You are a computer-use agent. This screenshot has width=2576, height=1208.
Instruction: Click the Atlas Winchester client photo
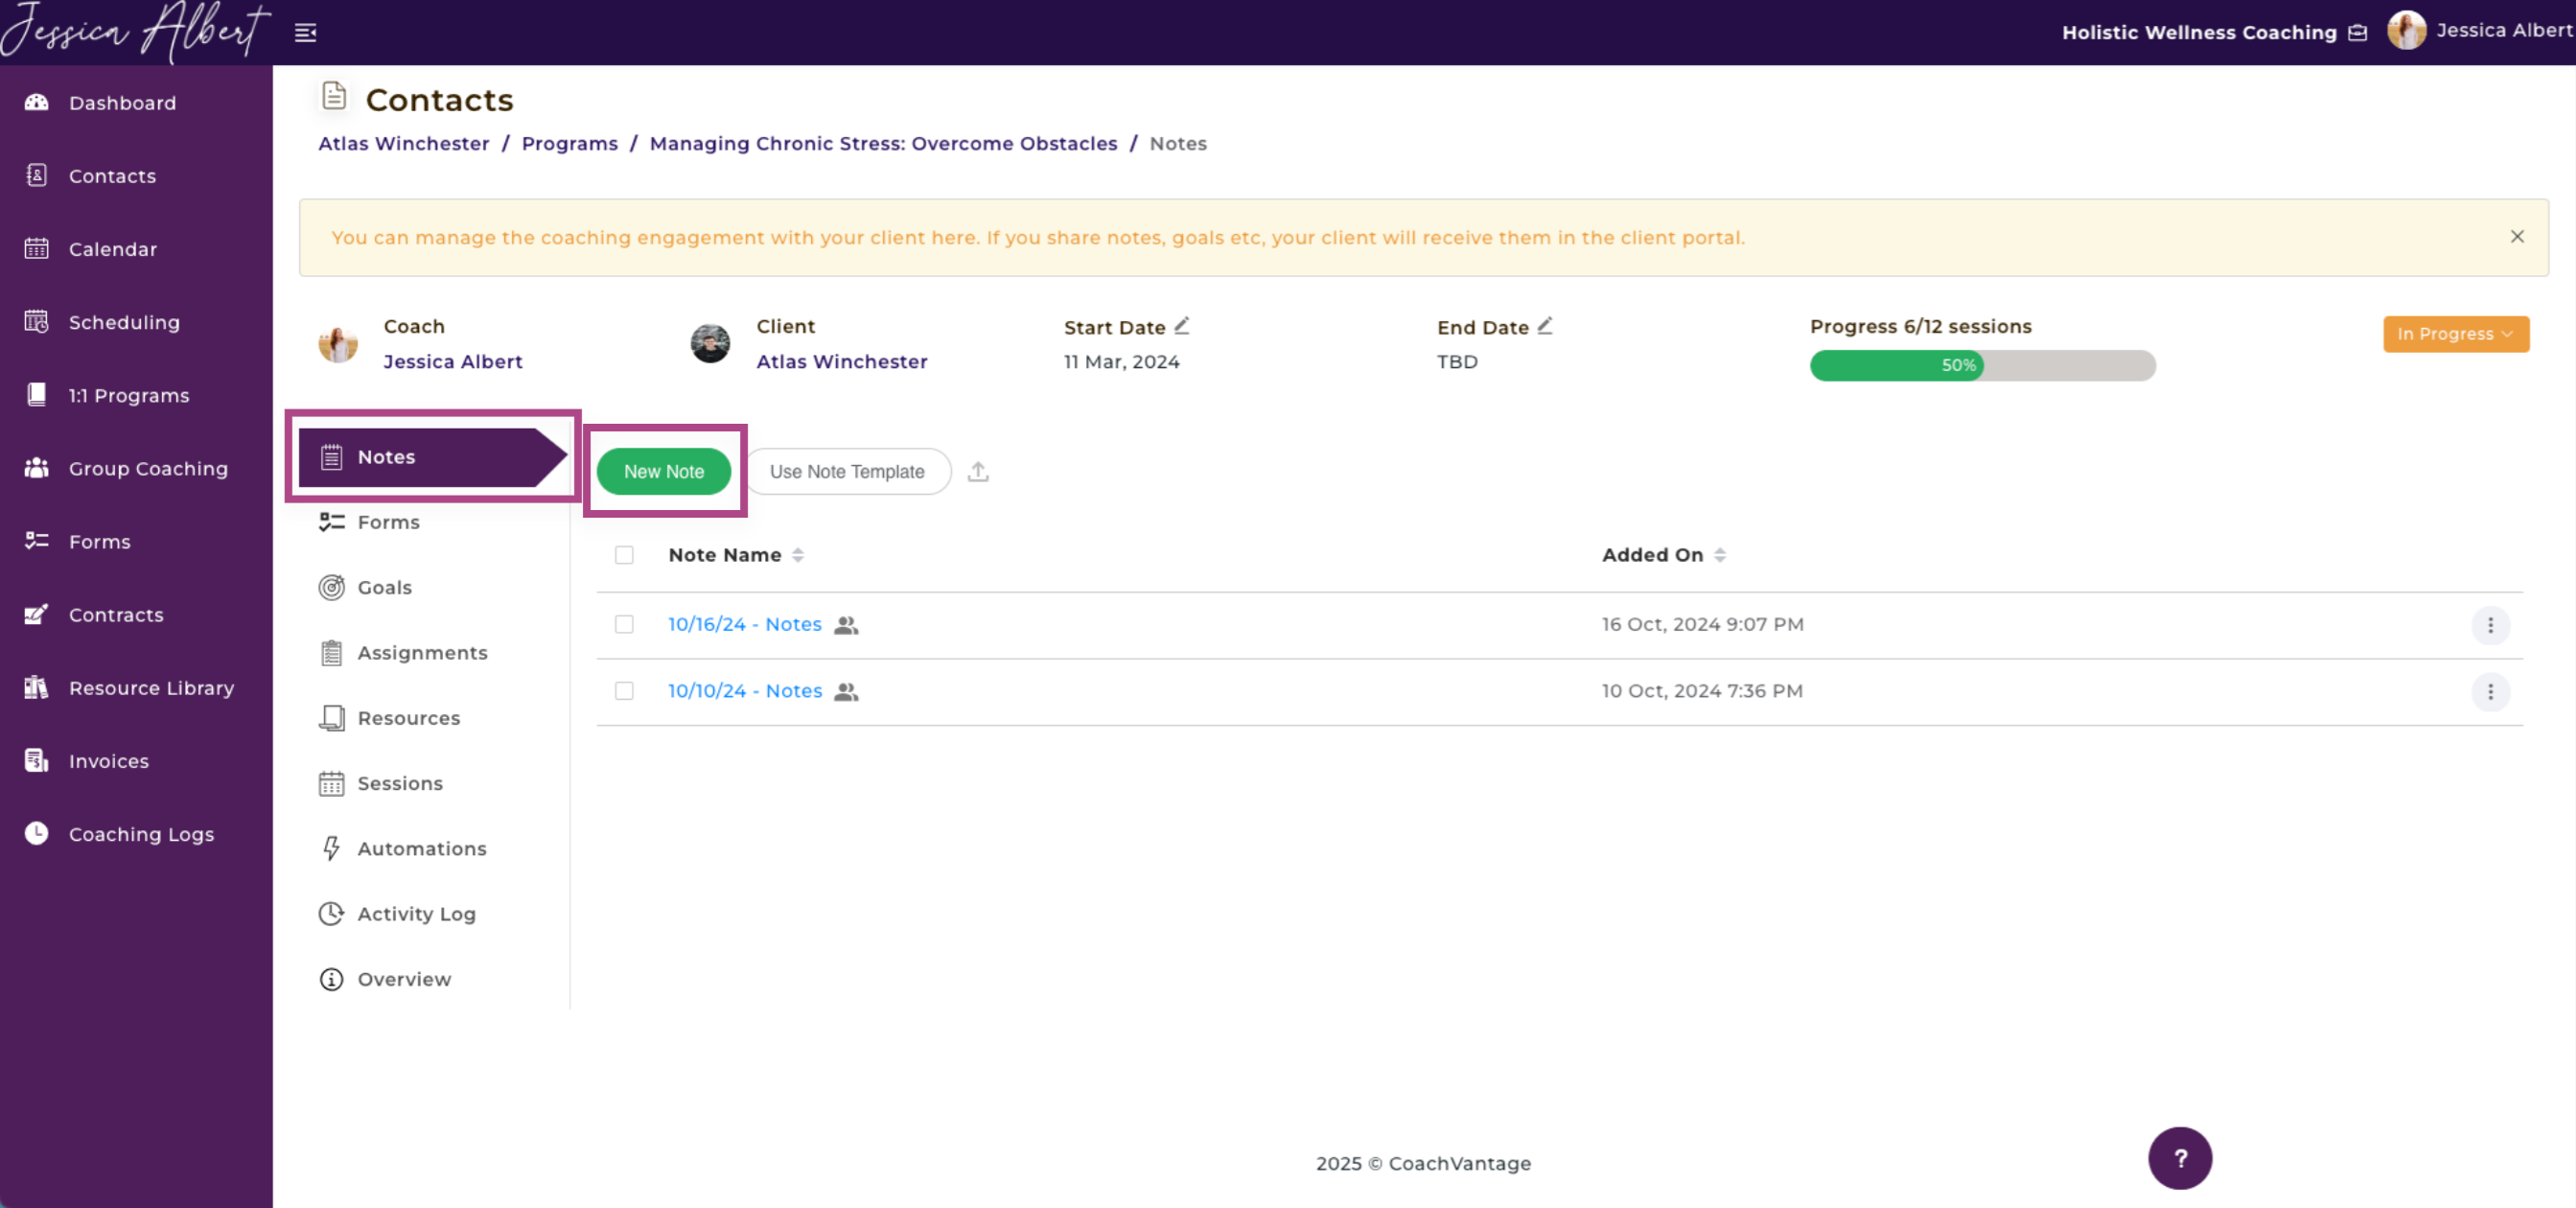pyautogui.click(x=711, y=343)
